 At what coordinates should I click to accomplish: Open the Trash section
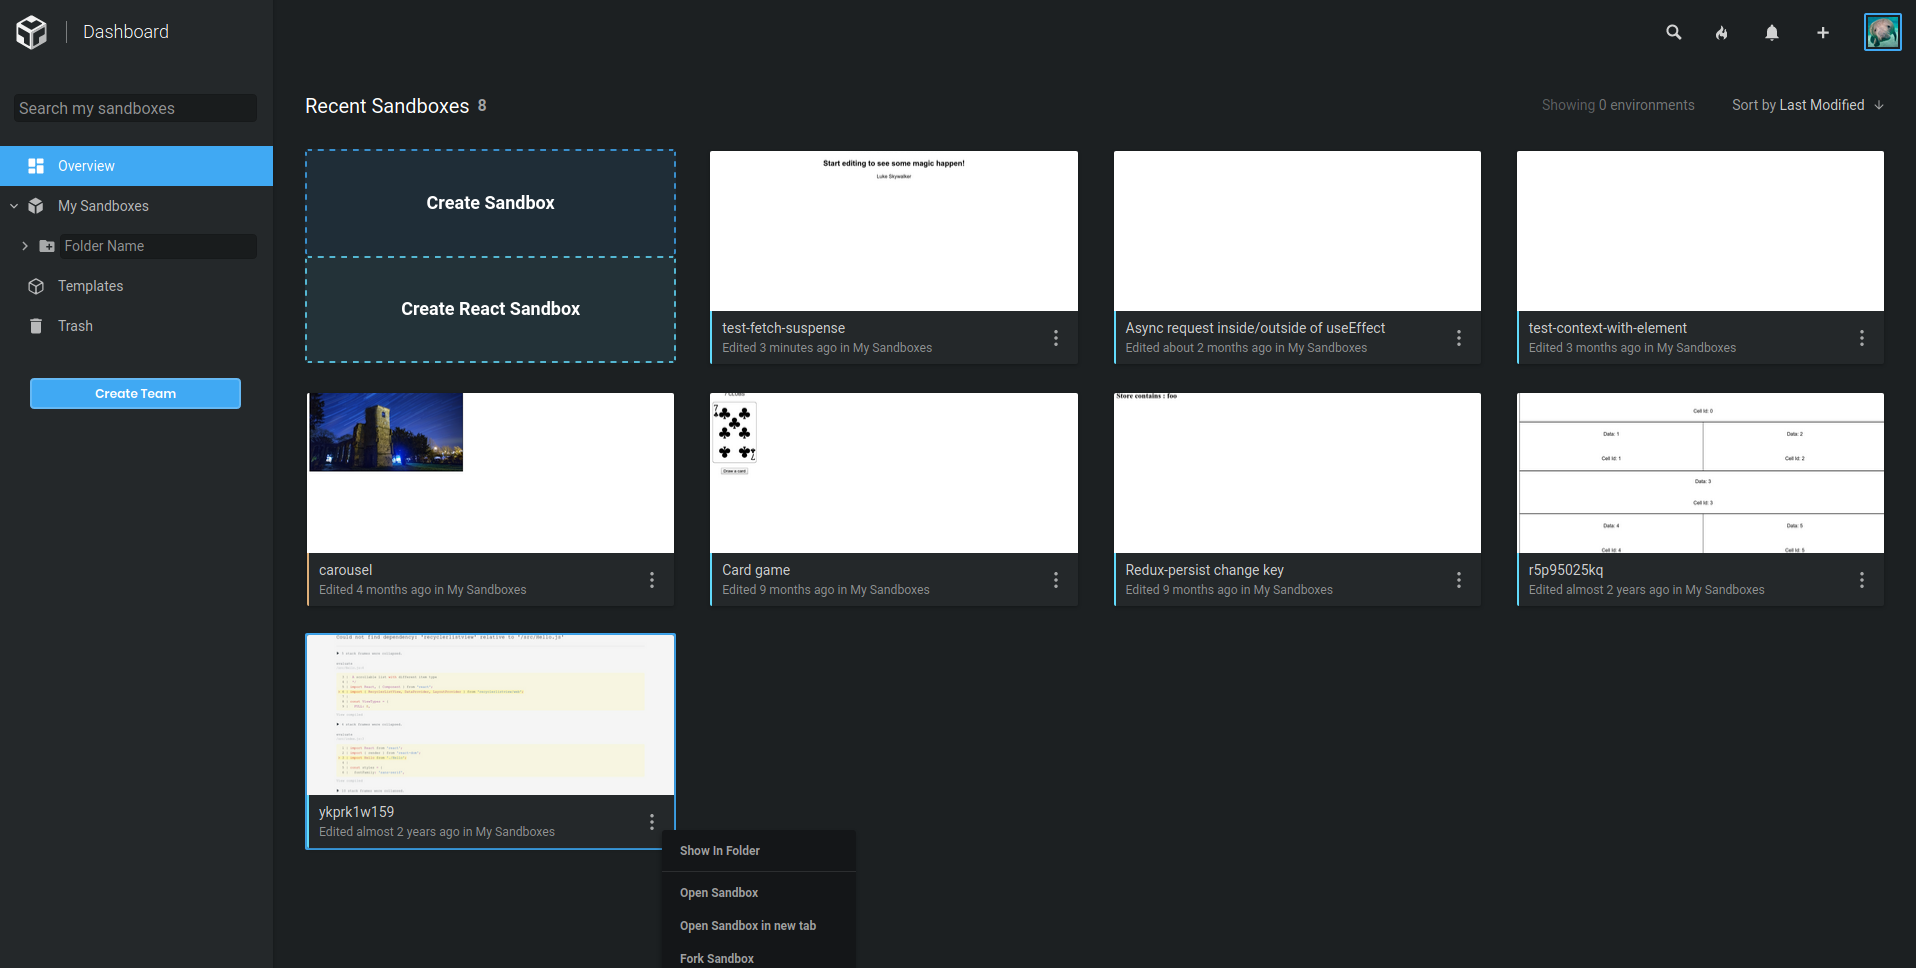tap(75, 326)
